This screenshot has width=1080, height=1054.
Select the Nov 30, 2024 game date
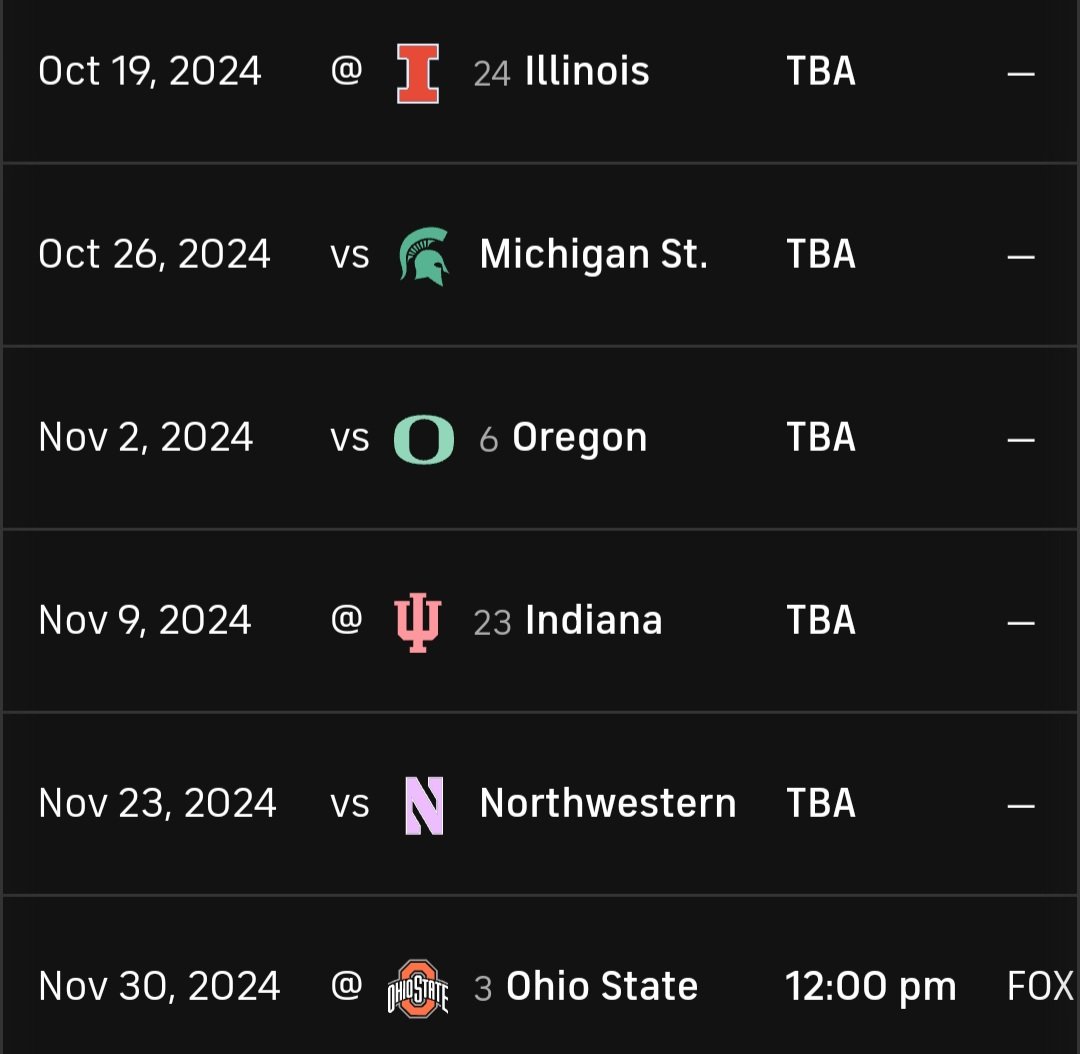(x=160, y=986)
